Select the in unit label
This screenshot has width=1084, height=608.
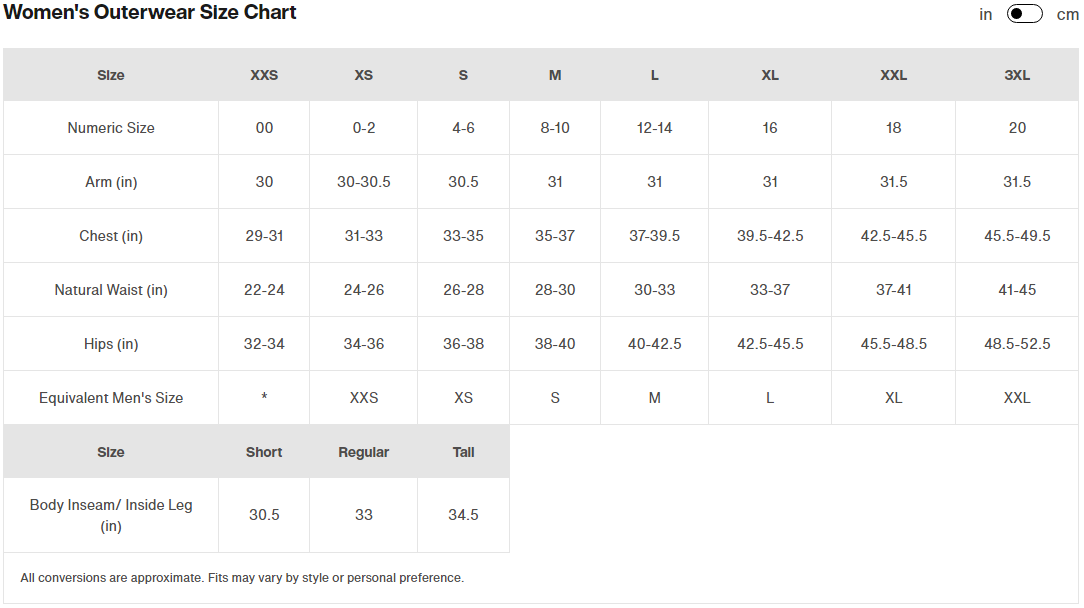pos(985,15)
